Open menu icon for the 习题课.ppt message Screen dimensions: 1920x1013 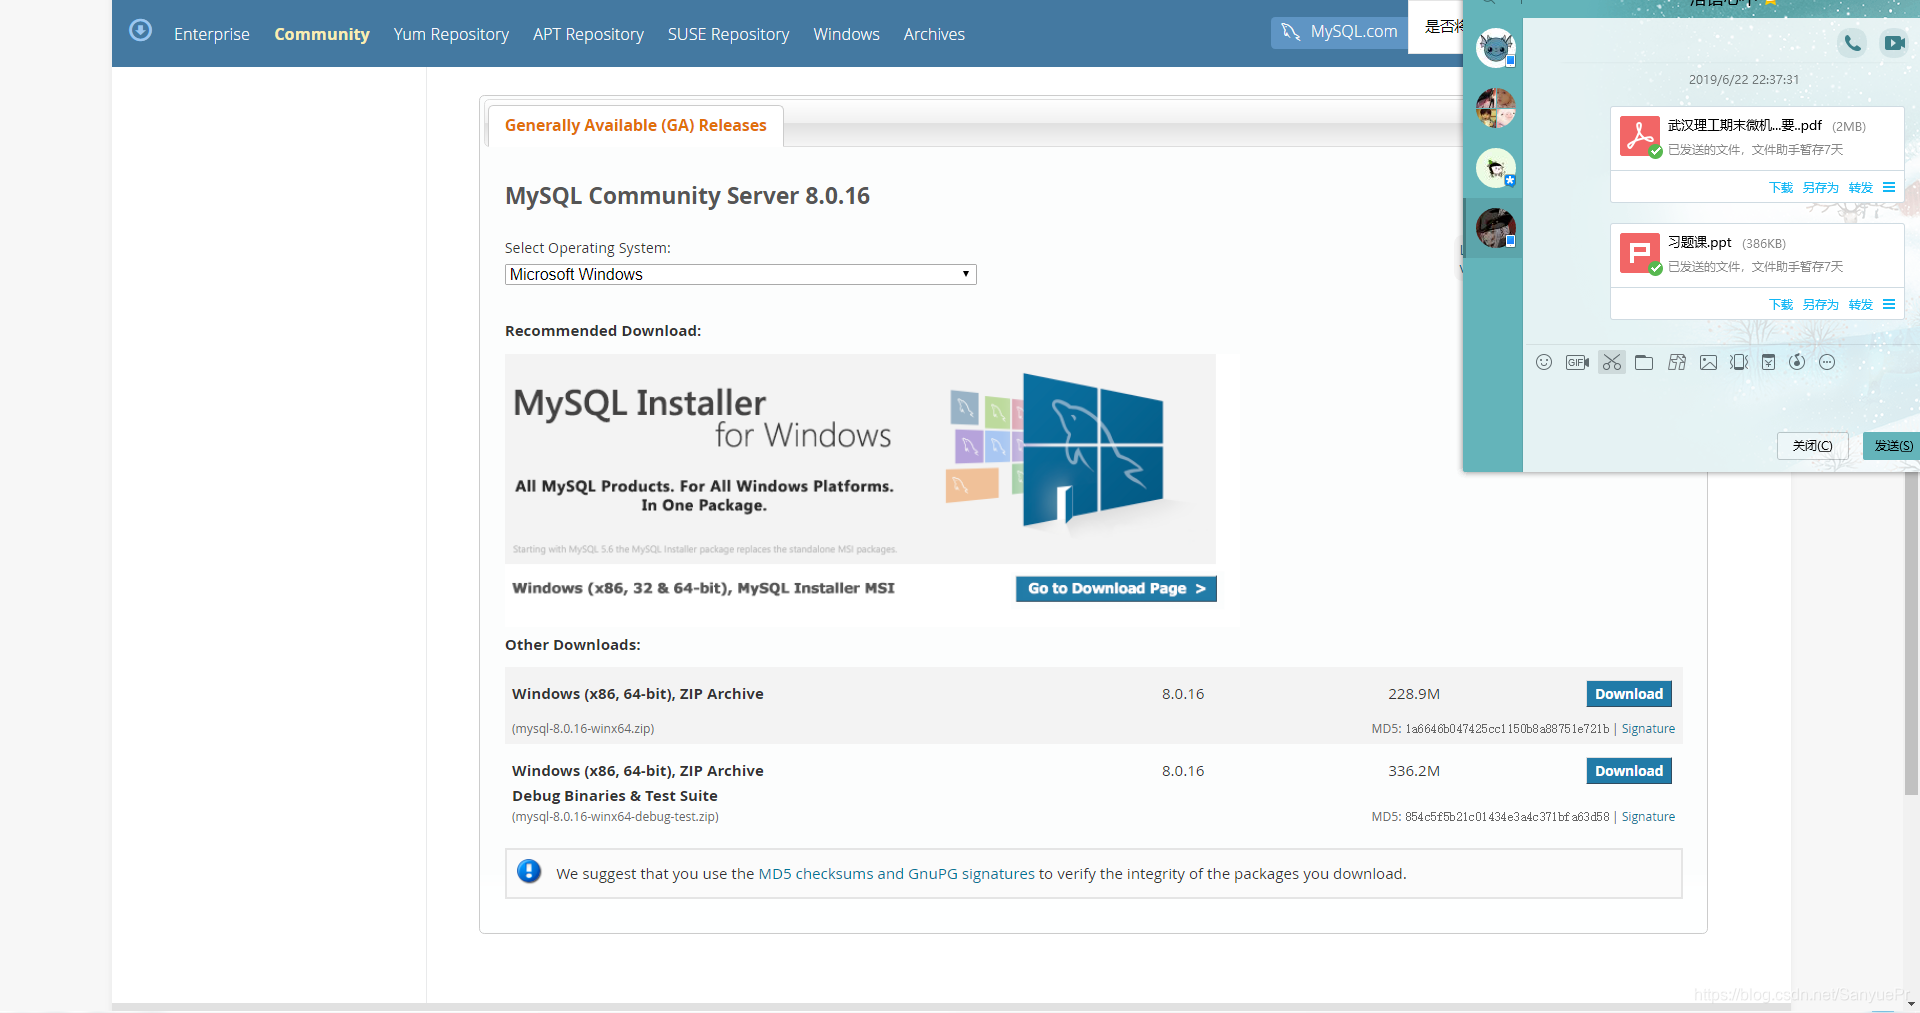tap(1889, 304)
